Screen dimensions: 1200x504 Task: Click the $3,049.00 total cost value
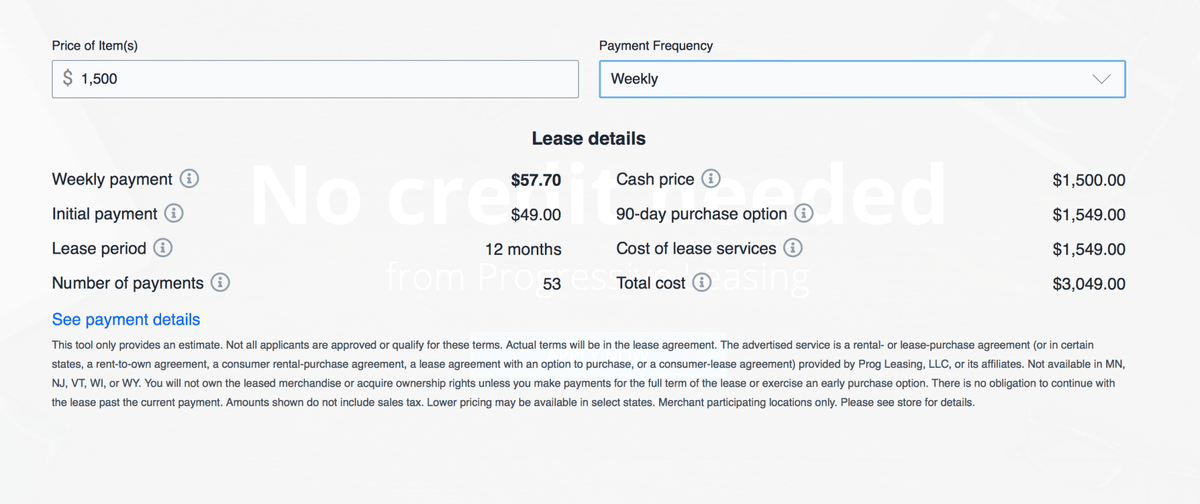pos(1089,284)
